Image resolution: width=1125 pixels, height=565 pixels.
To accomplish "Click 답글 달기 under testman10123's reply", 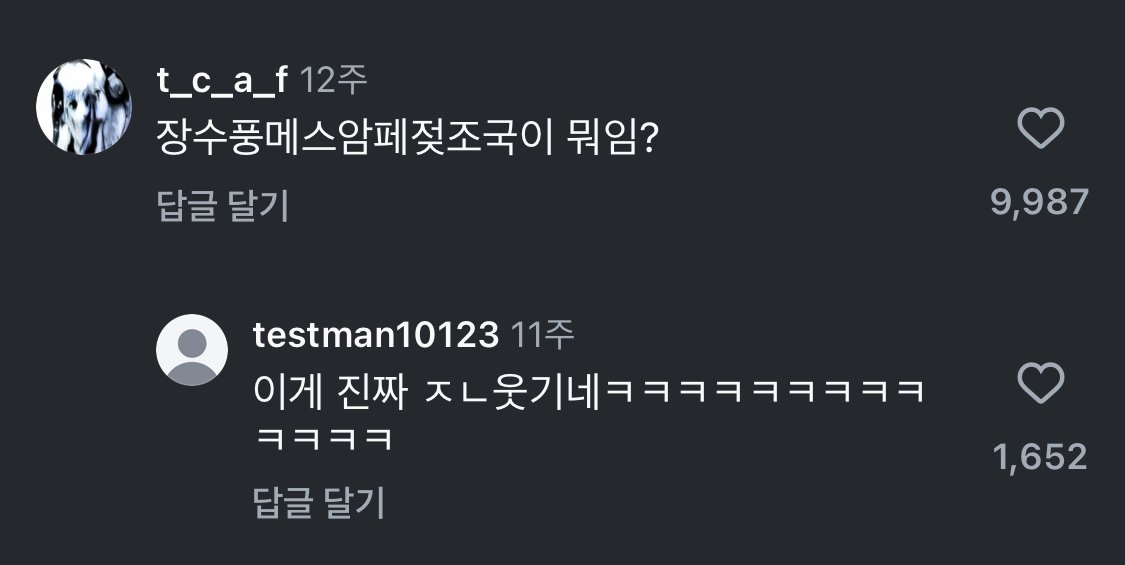I will click(319, 503).
